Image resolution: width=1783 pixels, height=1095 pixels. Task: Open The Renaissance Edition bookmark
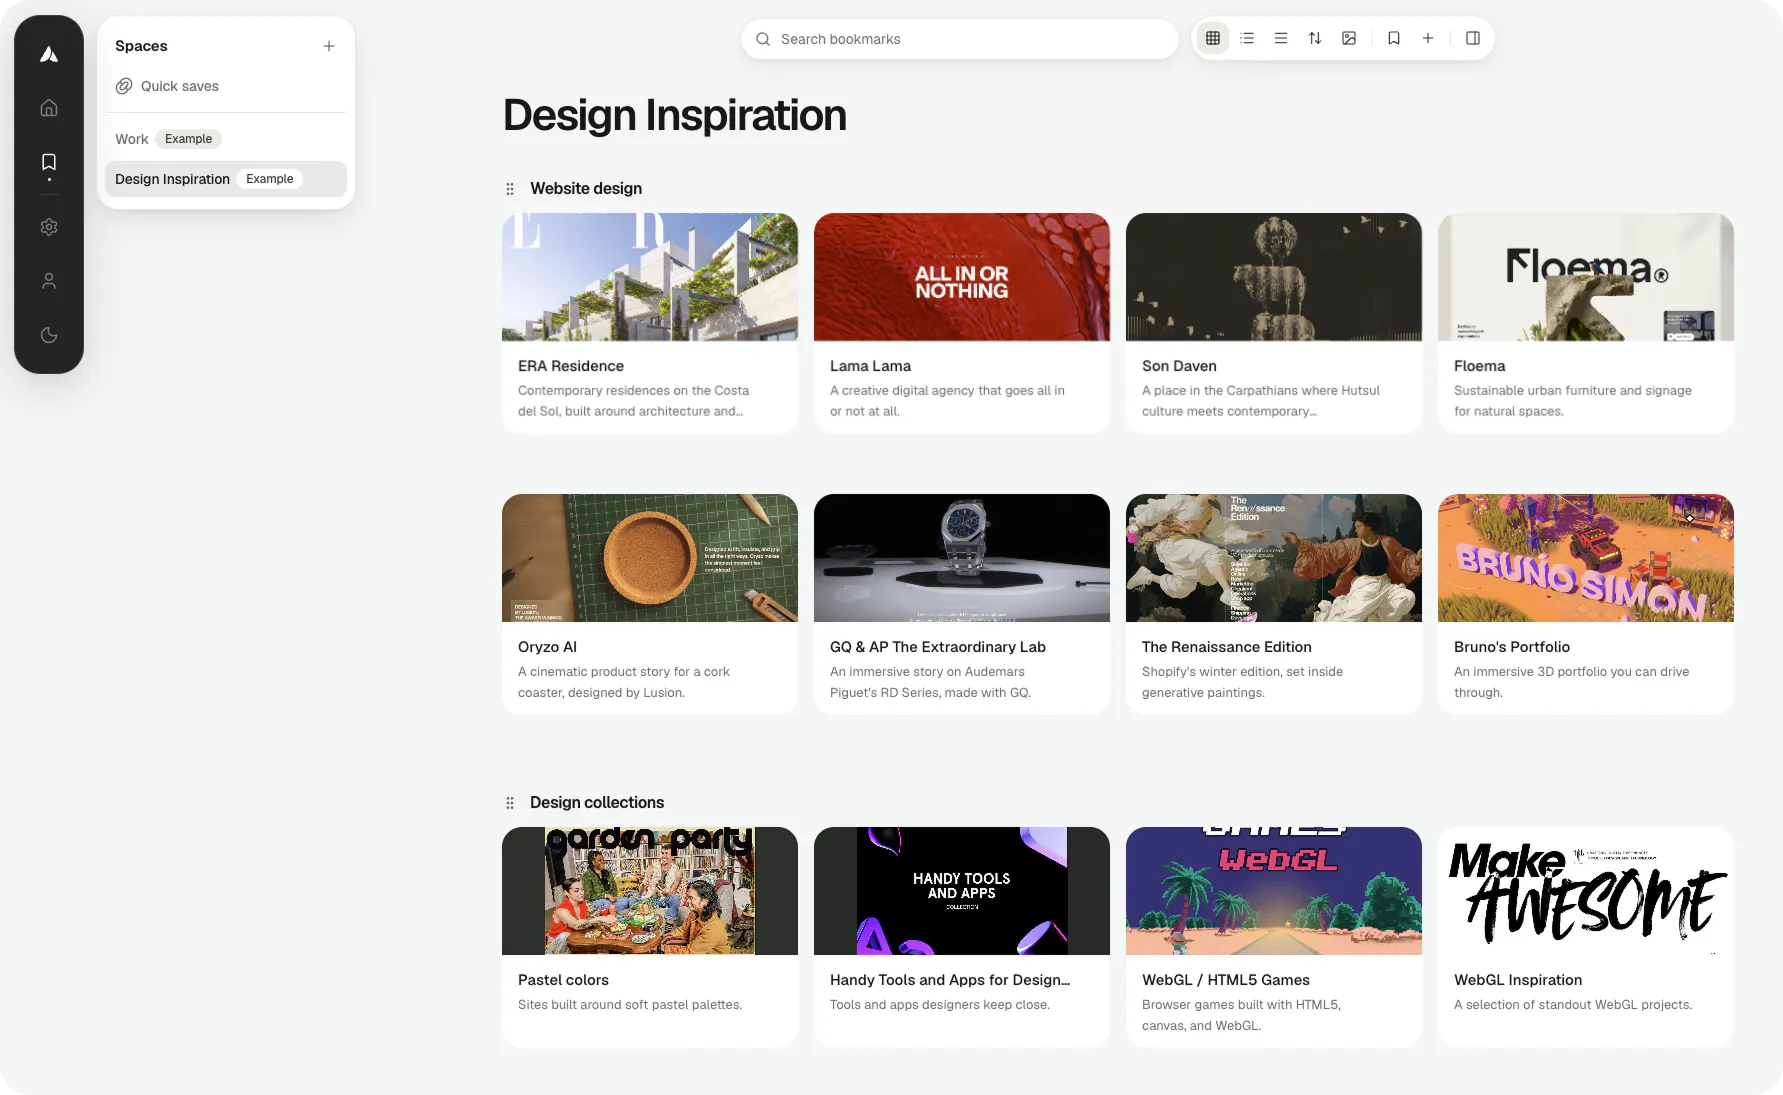1274,604
